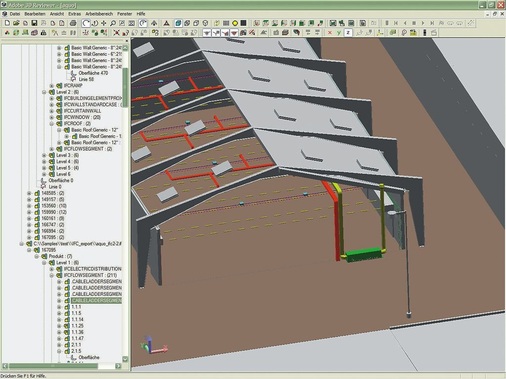Click the green Y axis button
This screenshot has width=506, height=379.
[339, 33]
